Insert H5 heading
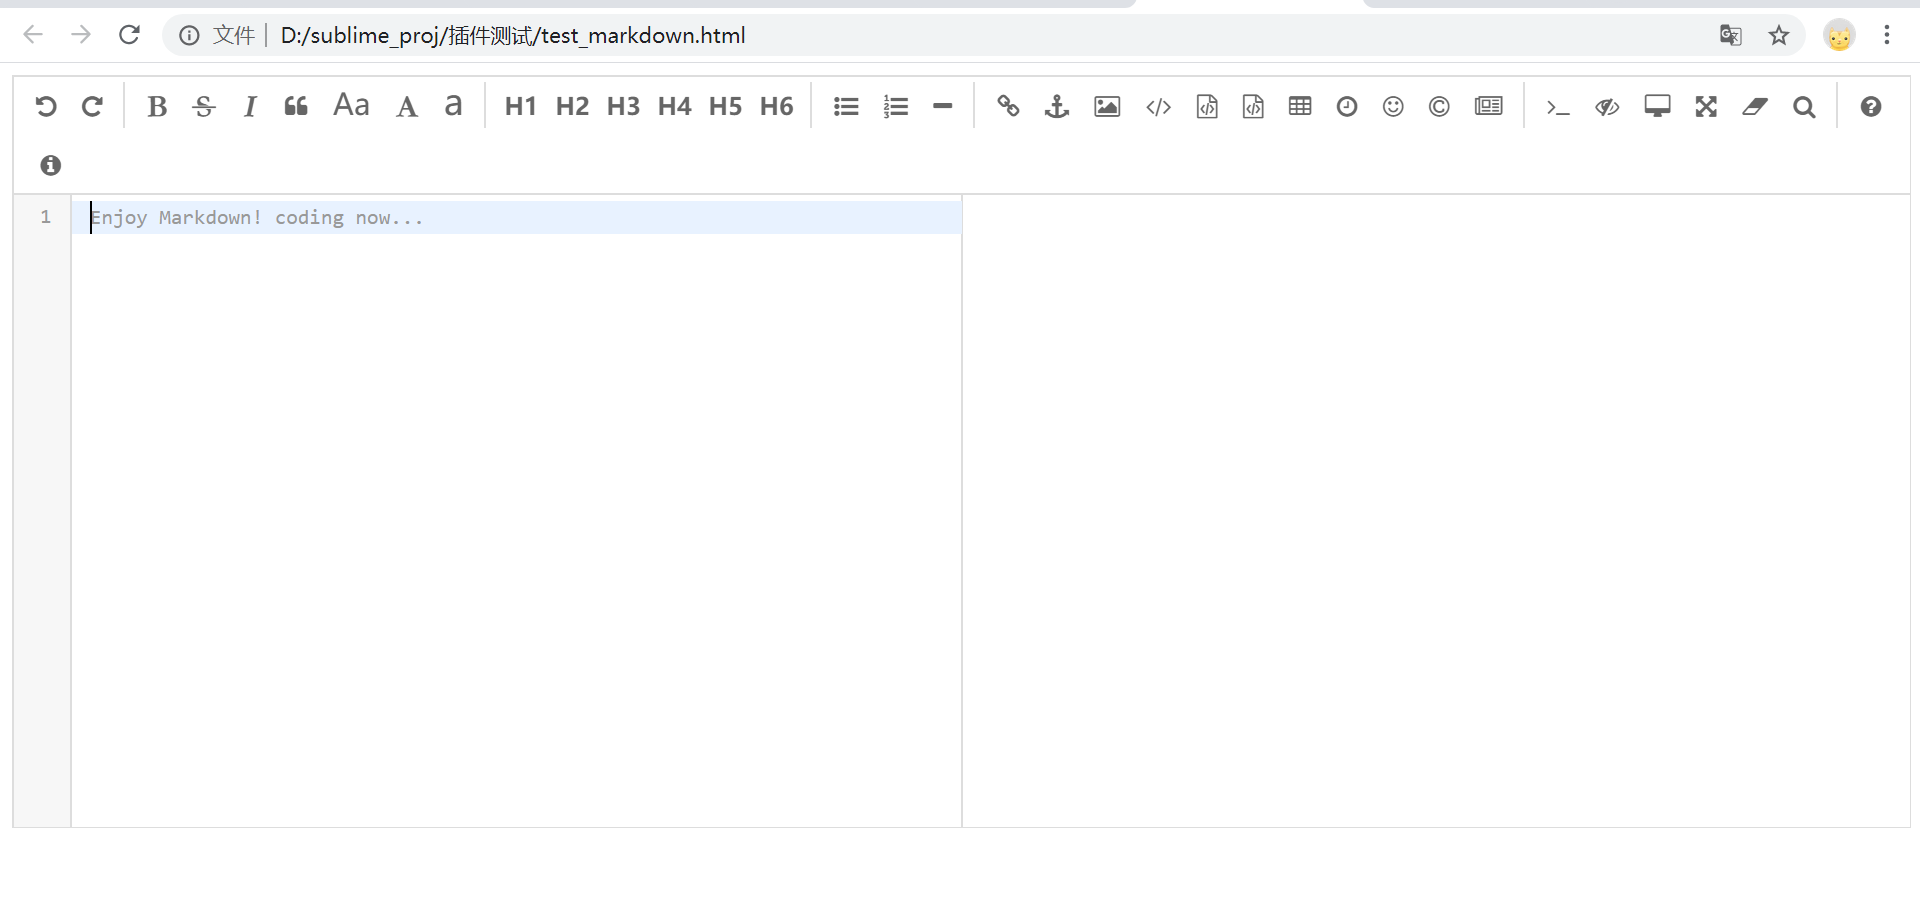1920x899 pixels. pos(725,106)
